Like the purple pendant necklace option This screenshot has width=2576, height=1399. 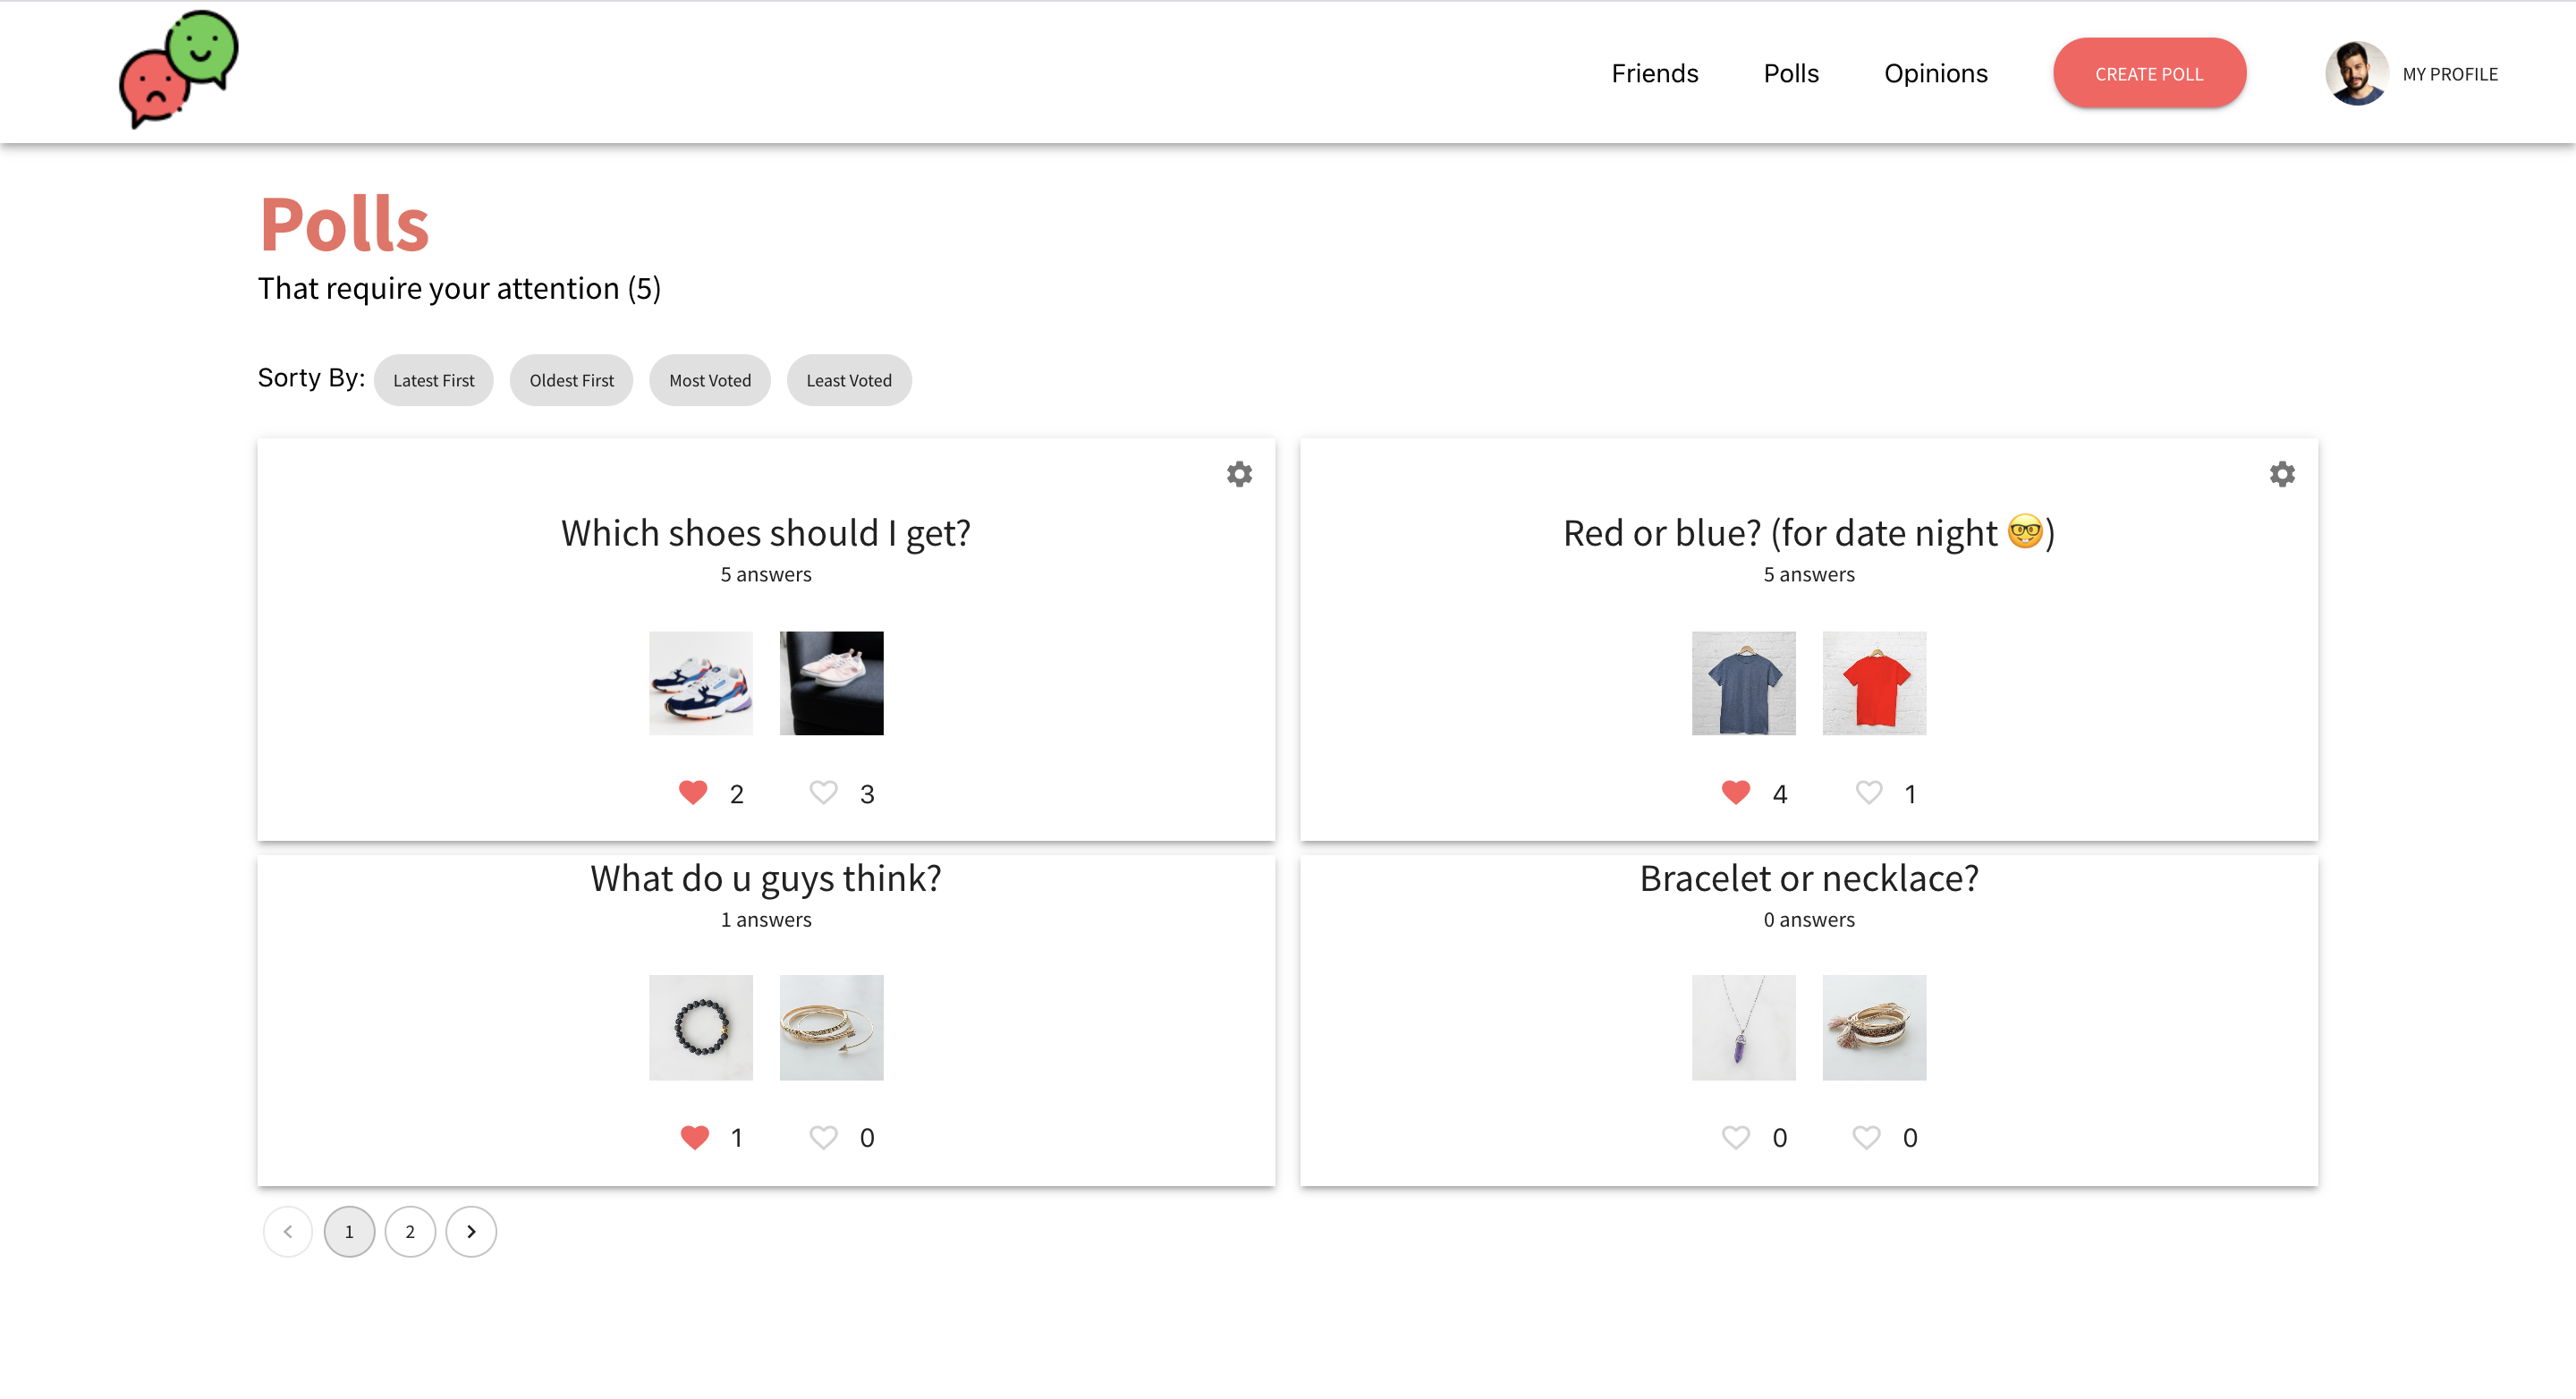pos(1735,1137)
